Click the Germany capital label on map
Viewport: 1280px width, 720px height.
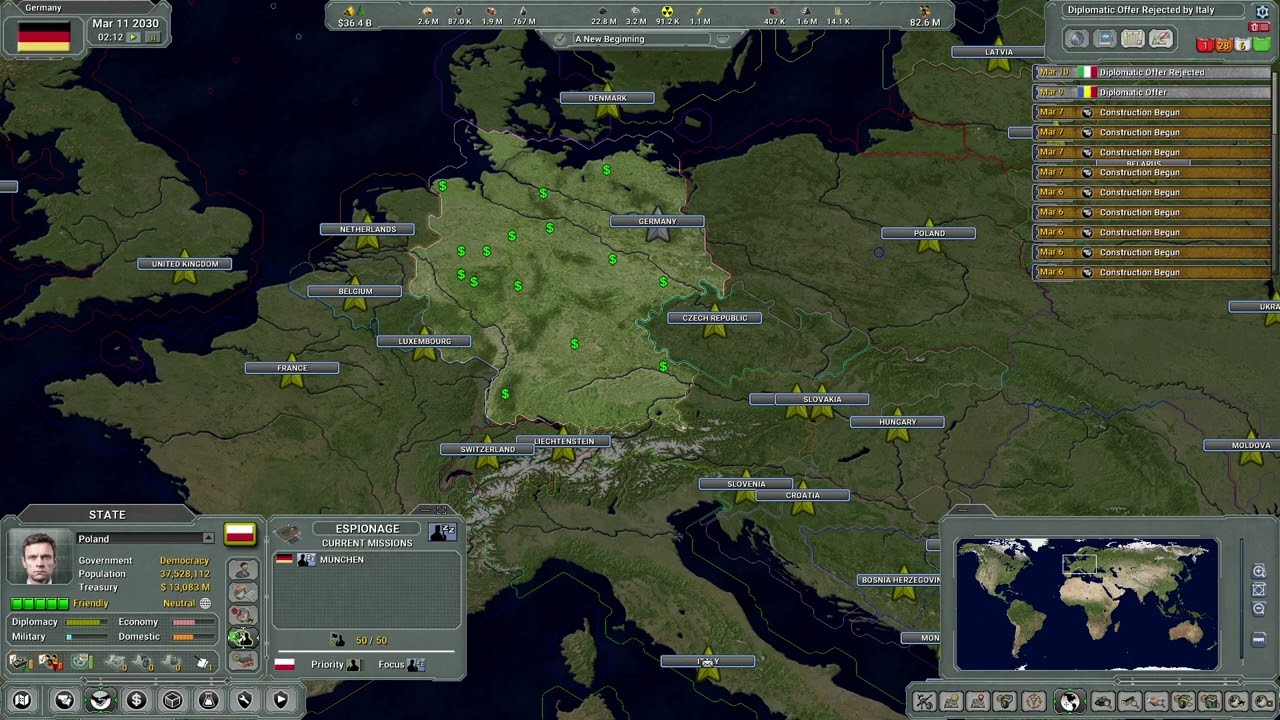pyautogui.click(x=657, y=221)
